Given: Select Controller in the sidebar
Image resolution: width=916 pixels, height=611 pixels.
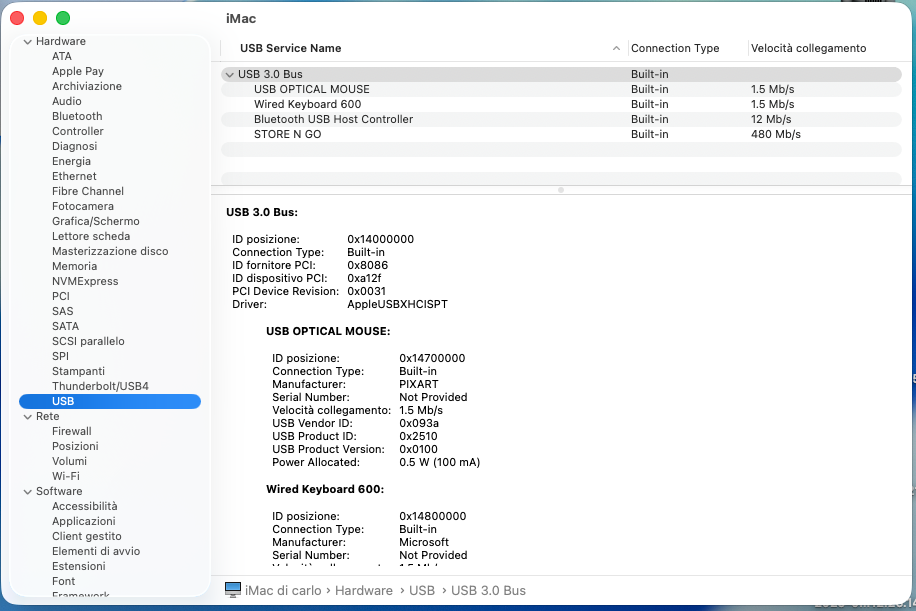Looking at the screenshot, I should click(x=78, y=131).
